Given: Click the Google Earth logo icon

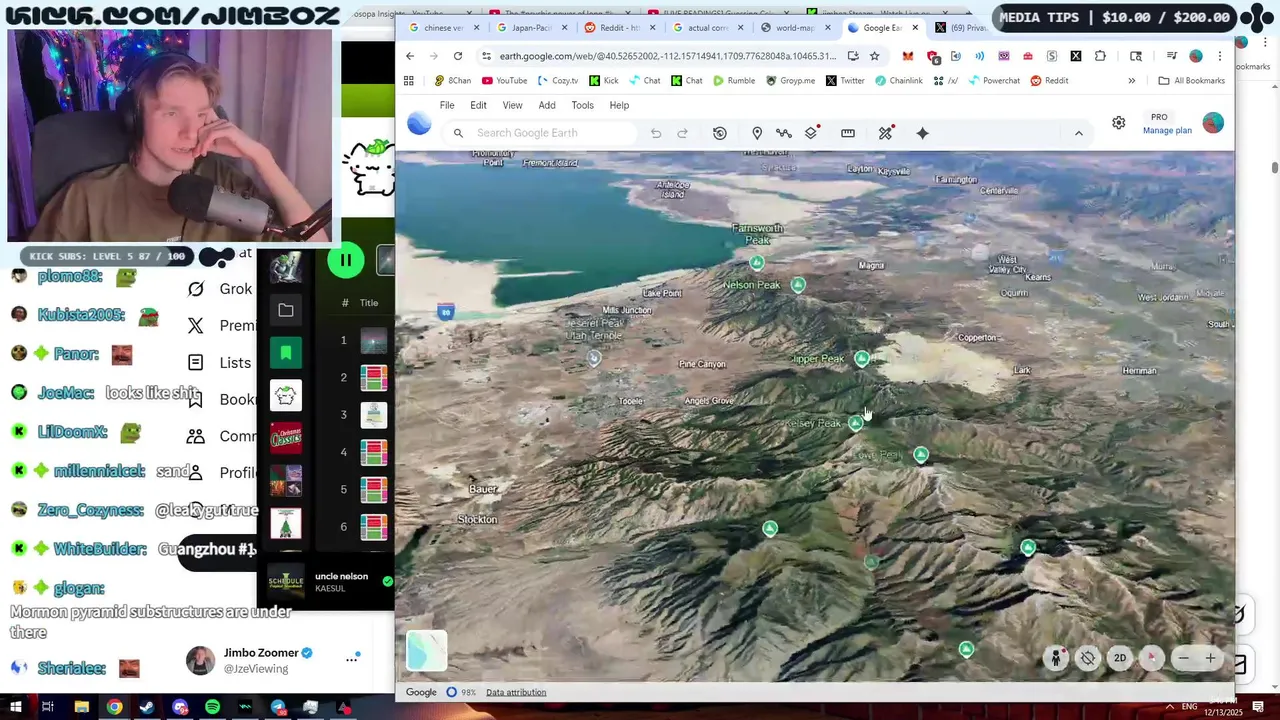Looking at the screenshot, I should 419,123.
